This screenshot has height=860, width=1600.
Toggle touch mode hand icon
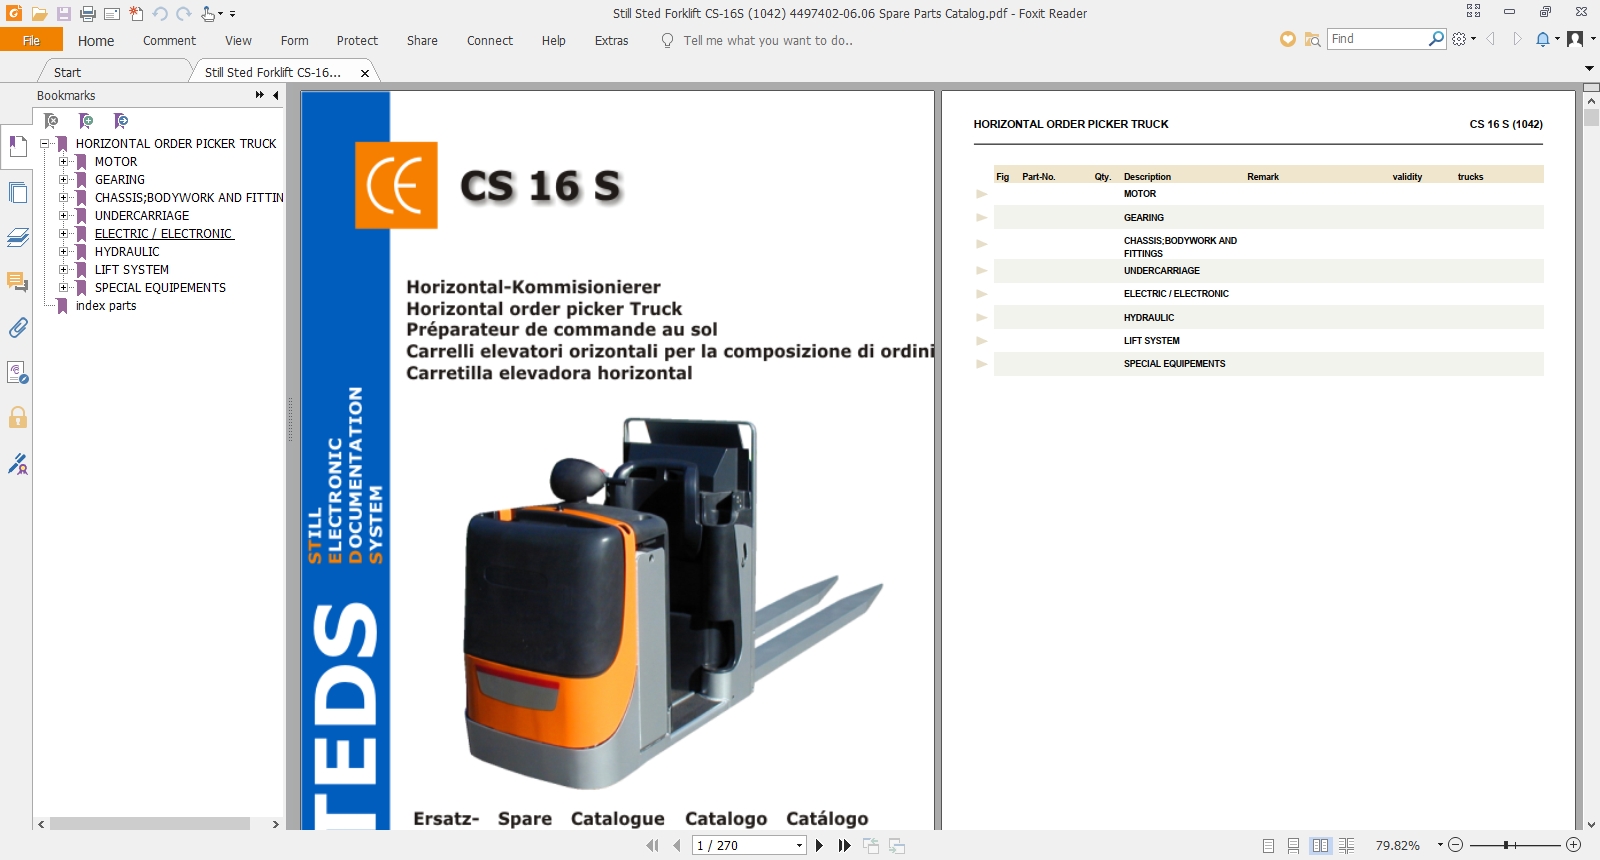(x=207, y=14)
